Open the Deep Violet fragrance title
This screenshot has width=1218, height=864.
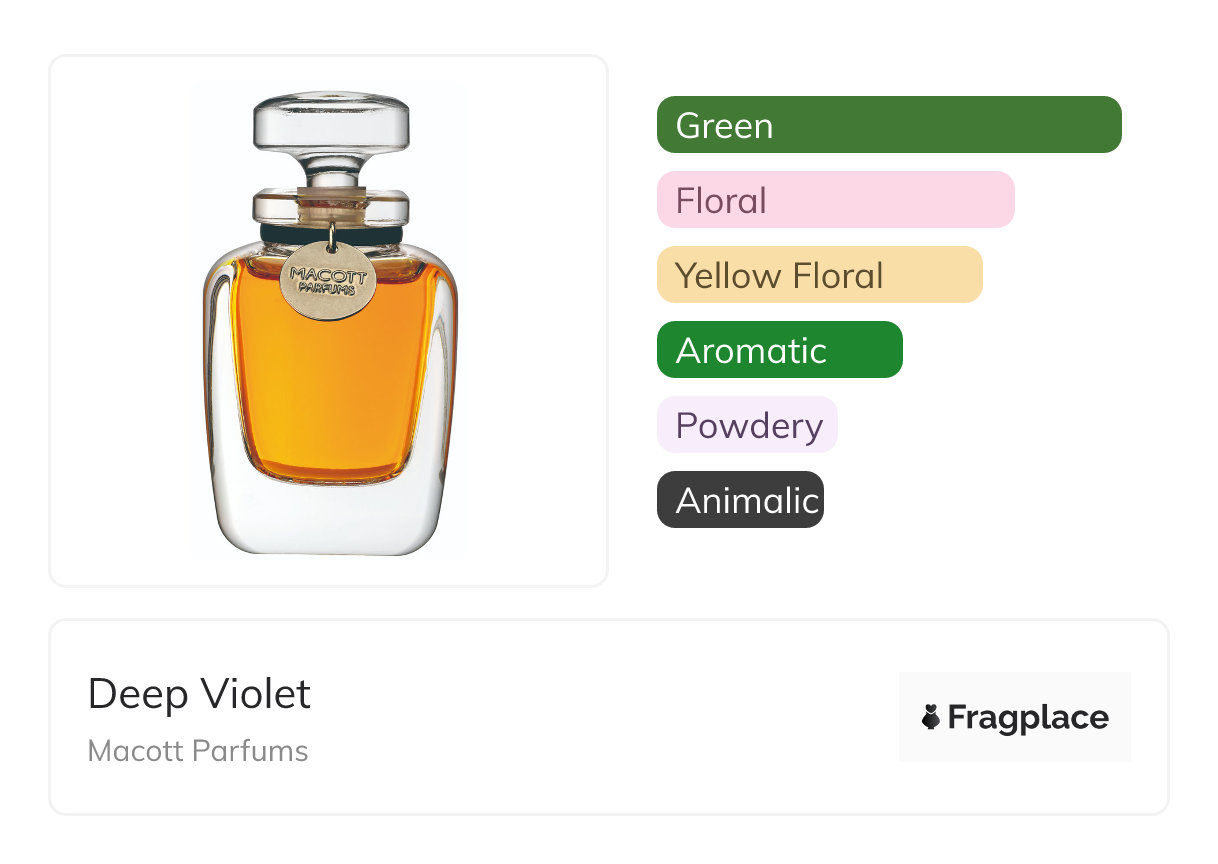199,694
